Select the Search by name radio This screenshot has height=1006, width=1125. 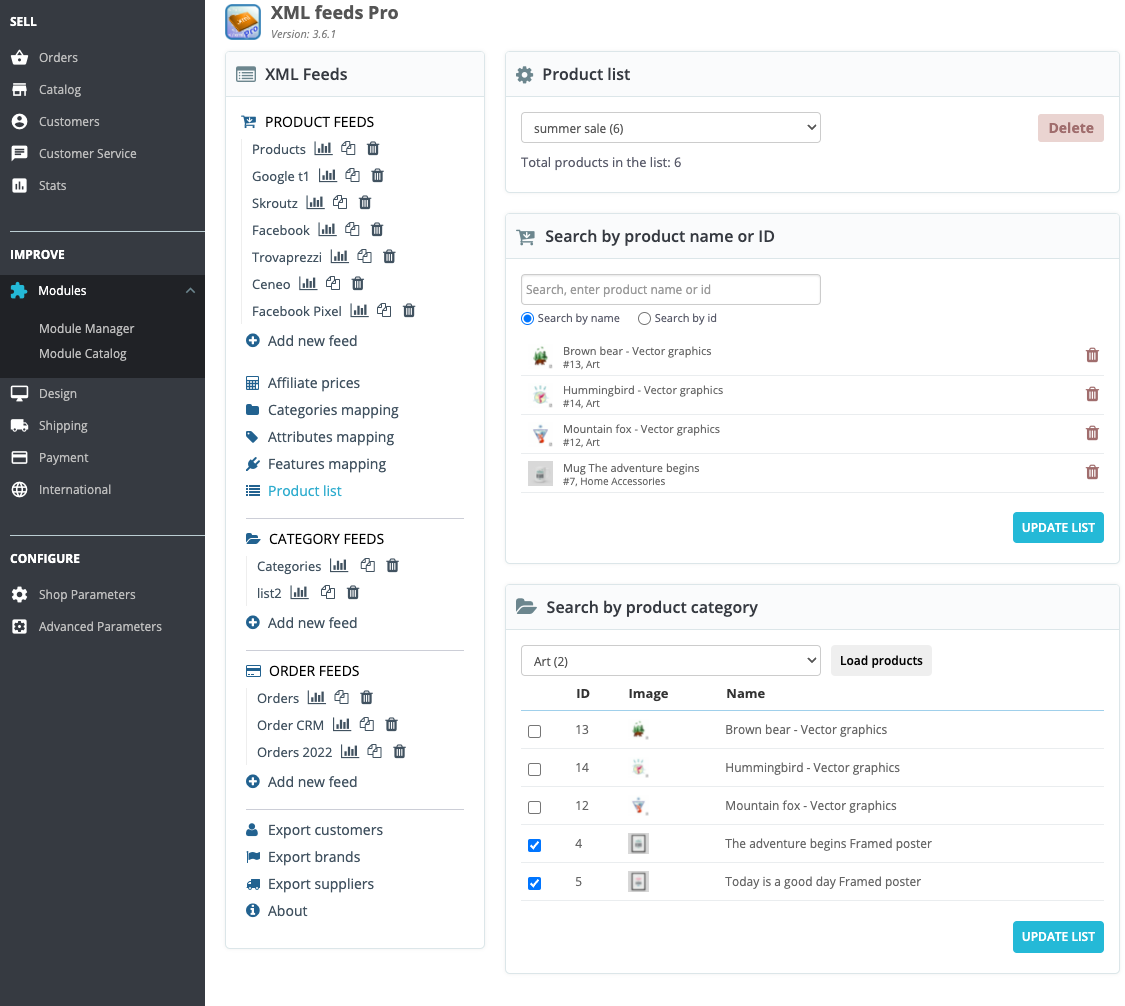click(527, 319)
